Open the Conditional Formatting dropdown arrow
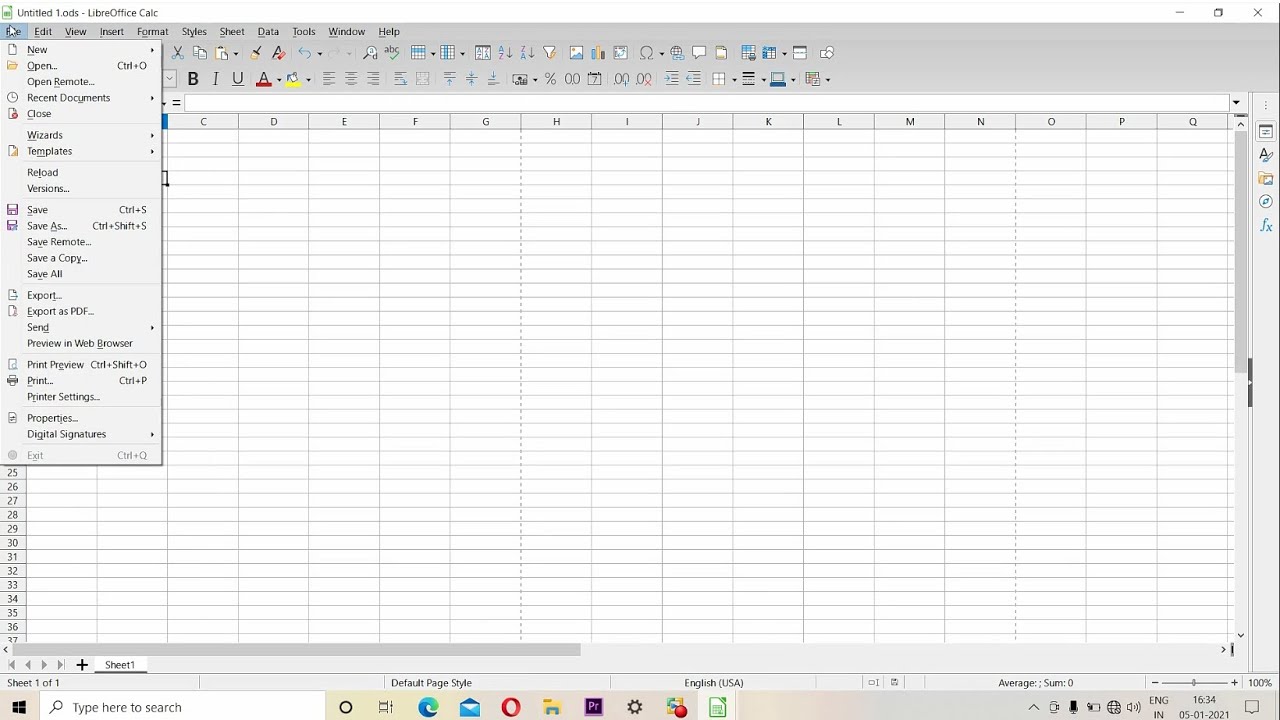 click(x=828, y=80)
